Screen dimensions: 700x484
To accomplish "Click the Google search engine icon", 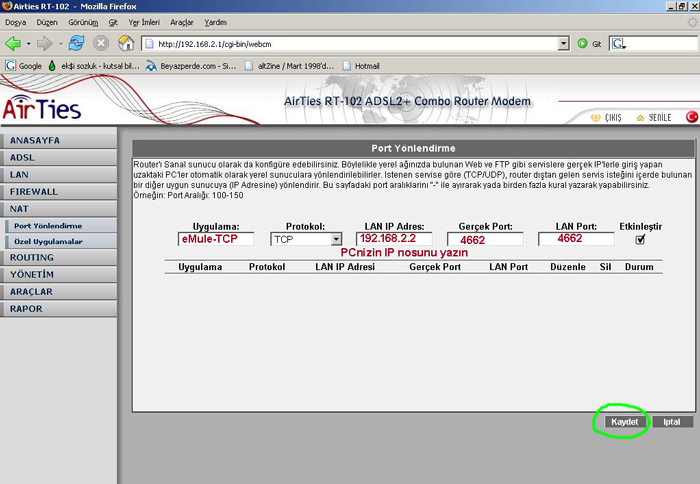I will 618,44.
